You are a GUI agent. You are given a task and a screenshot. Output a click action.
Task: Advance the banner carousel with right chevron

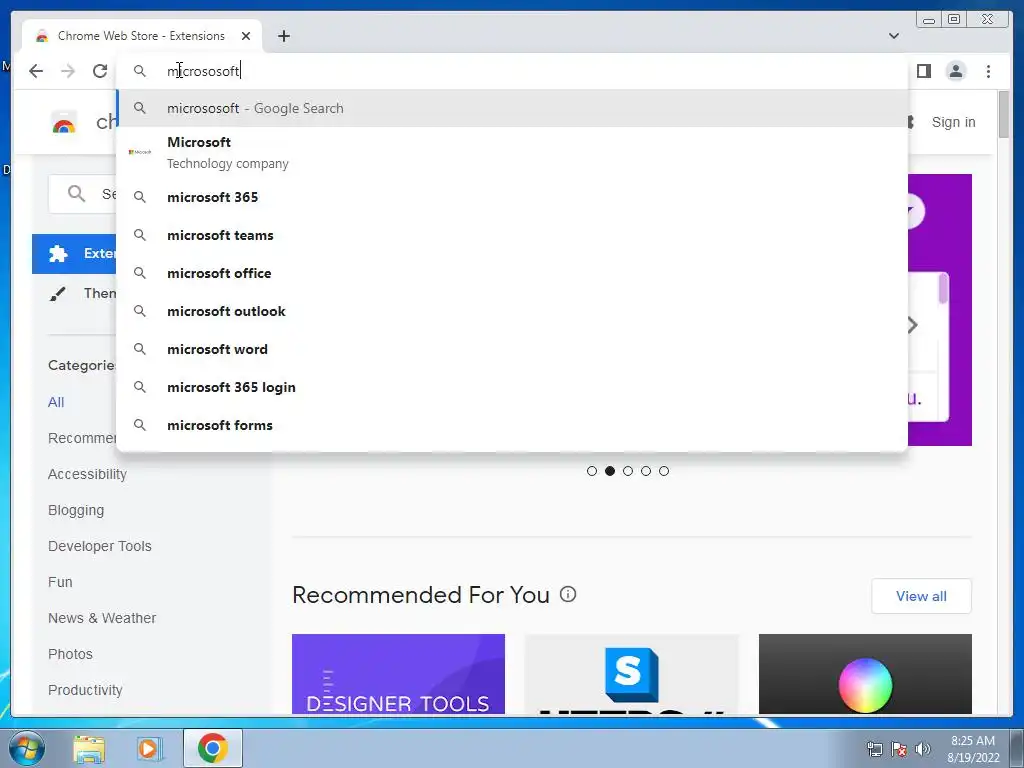click(913, 325)
